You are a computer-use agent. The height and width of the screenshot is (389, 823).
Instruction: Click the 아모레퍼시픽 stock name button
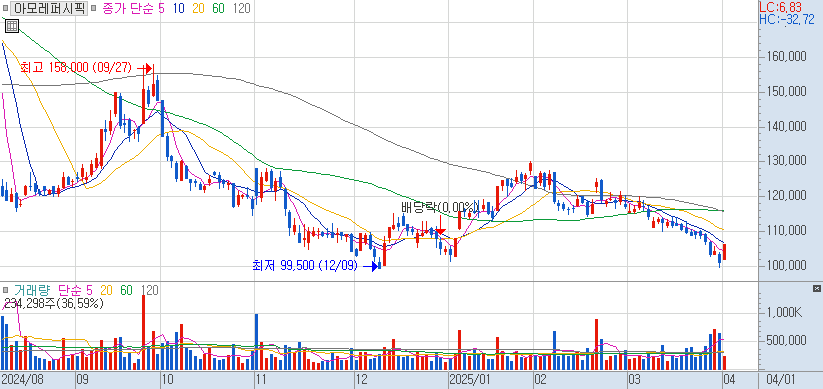click(x=50, y=8)
